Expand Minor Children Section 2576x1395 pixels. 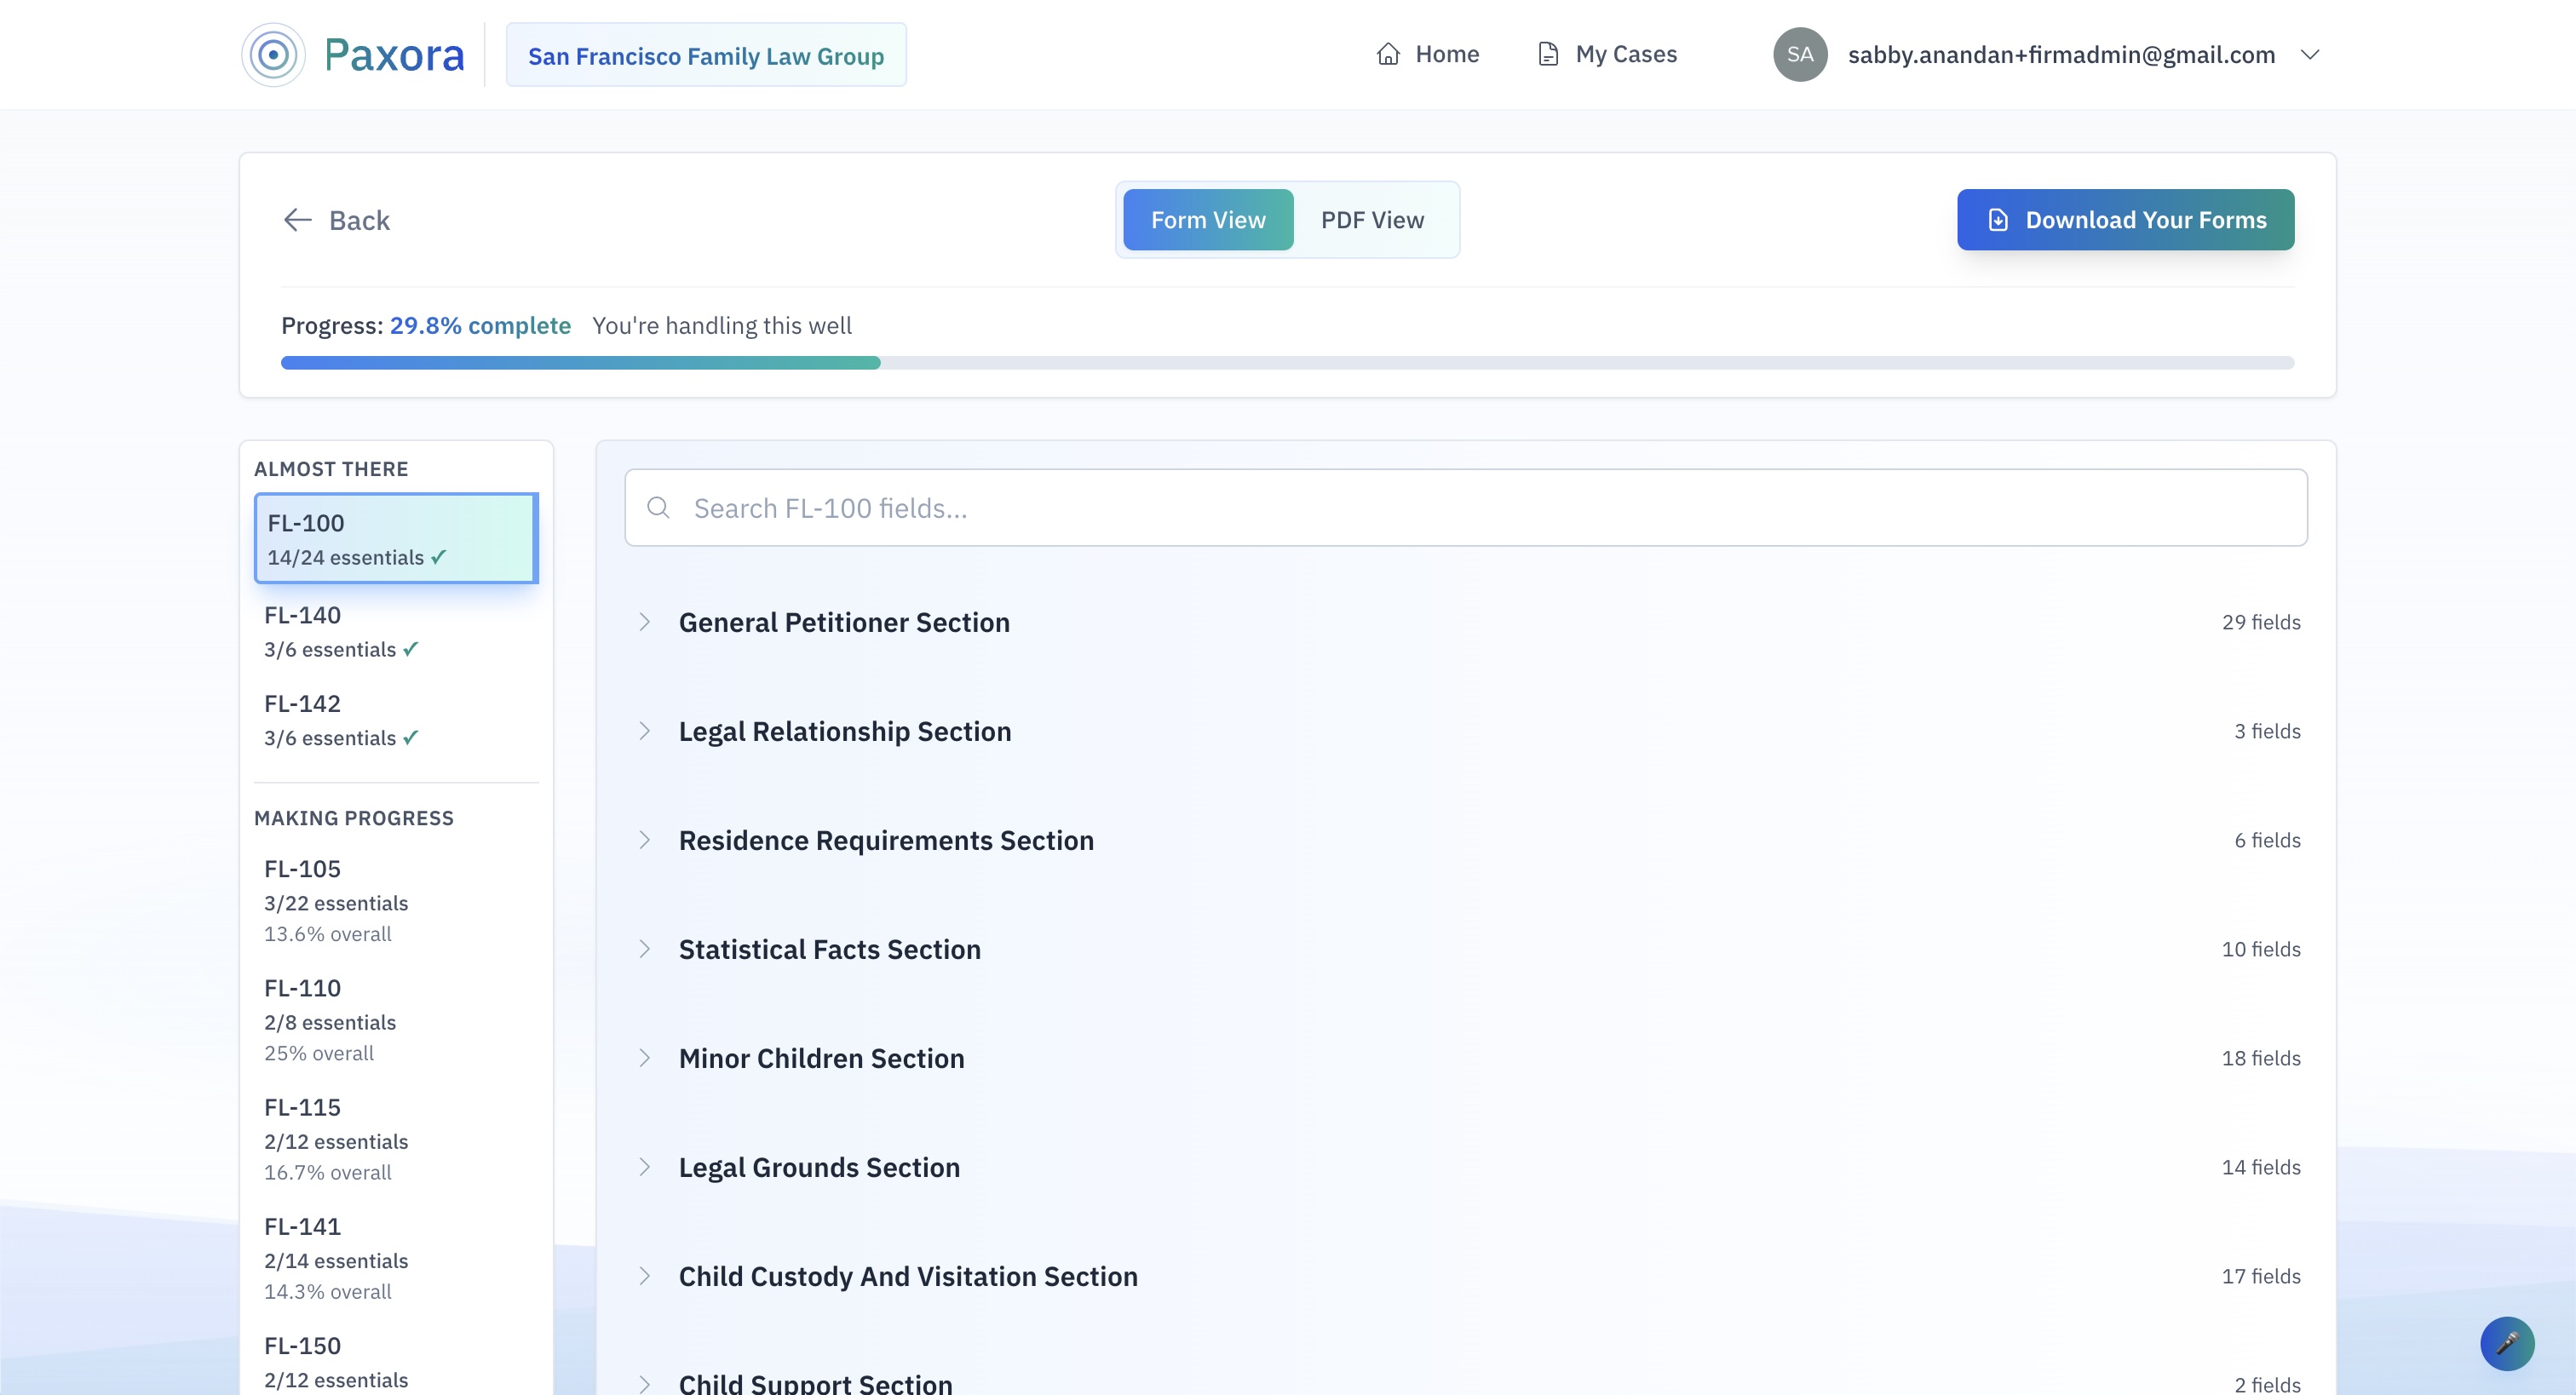(821, 1058)
